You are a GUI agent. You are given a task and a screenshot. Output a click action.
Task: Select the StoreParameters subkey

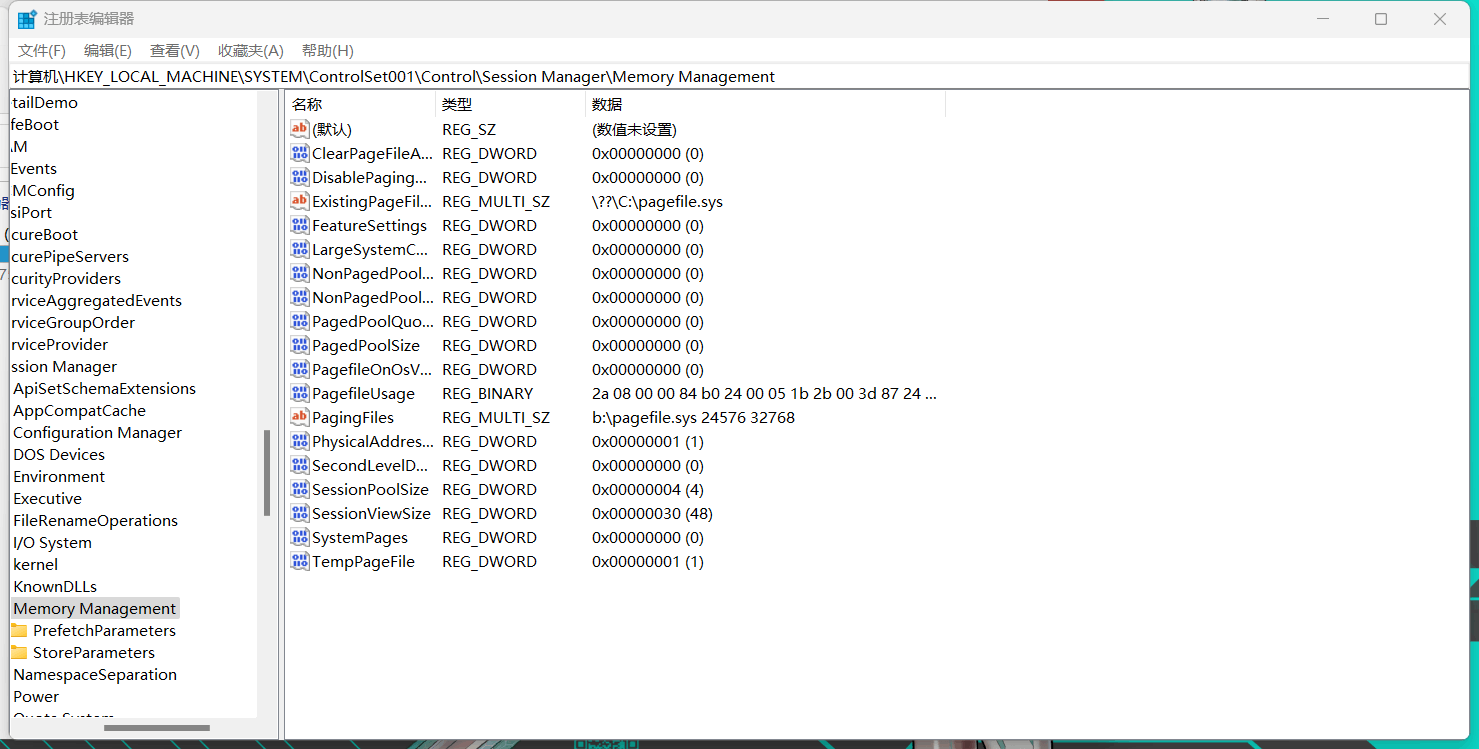click(94, 652)
